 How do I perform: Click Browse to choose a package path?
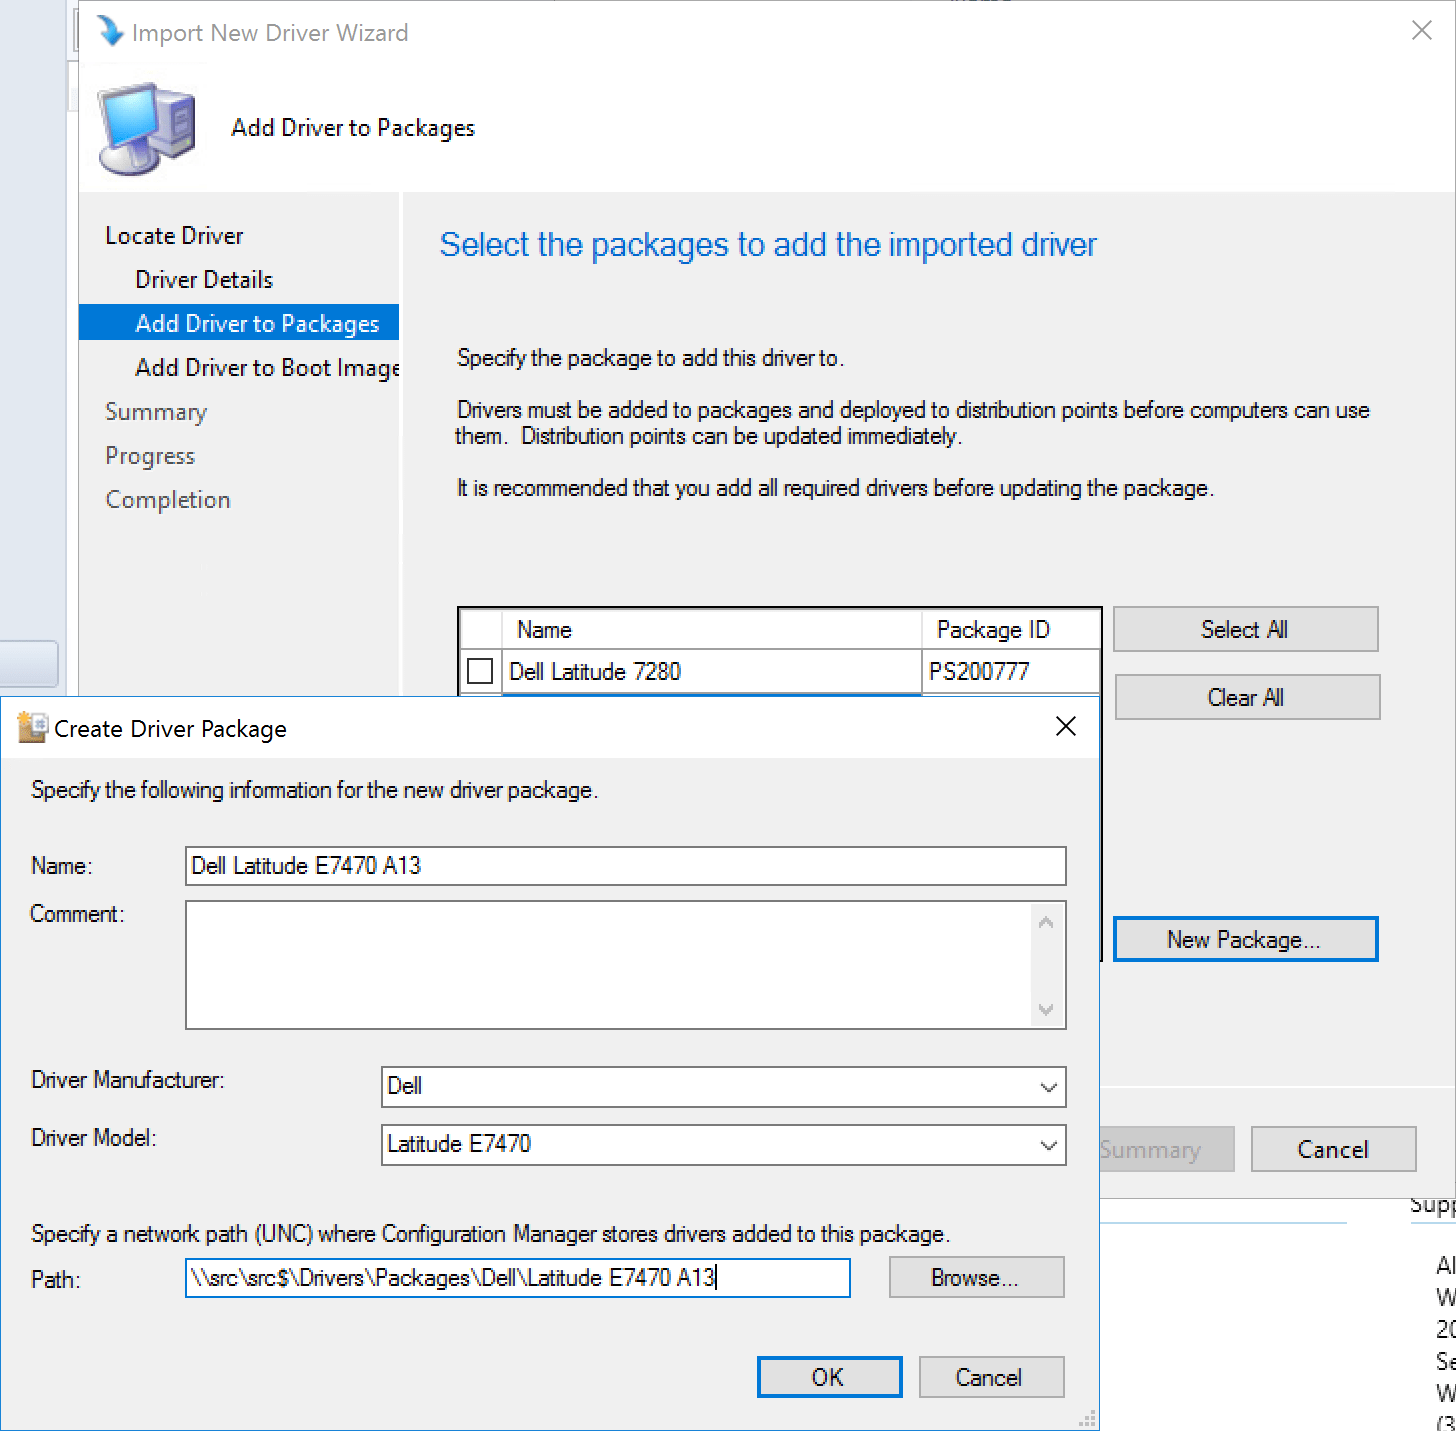[x=975, y=1277]
